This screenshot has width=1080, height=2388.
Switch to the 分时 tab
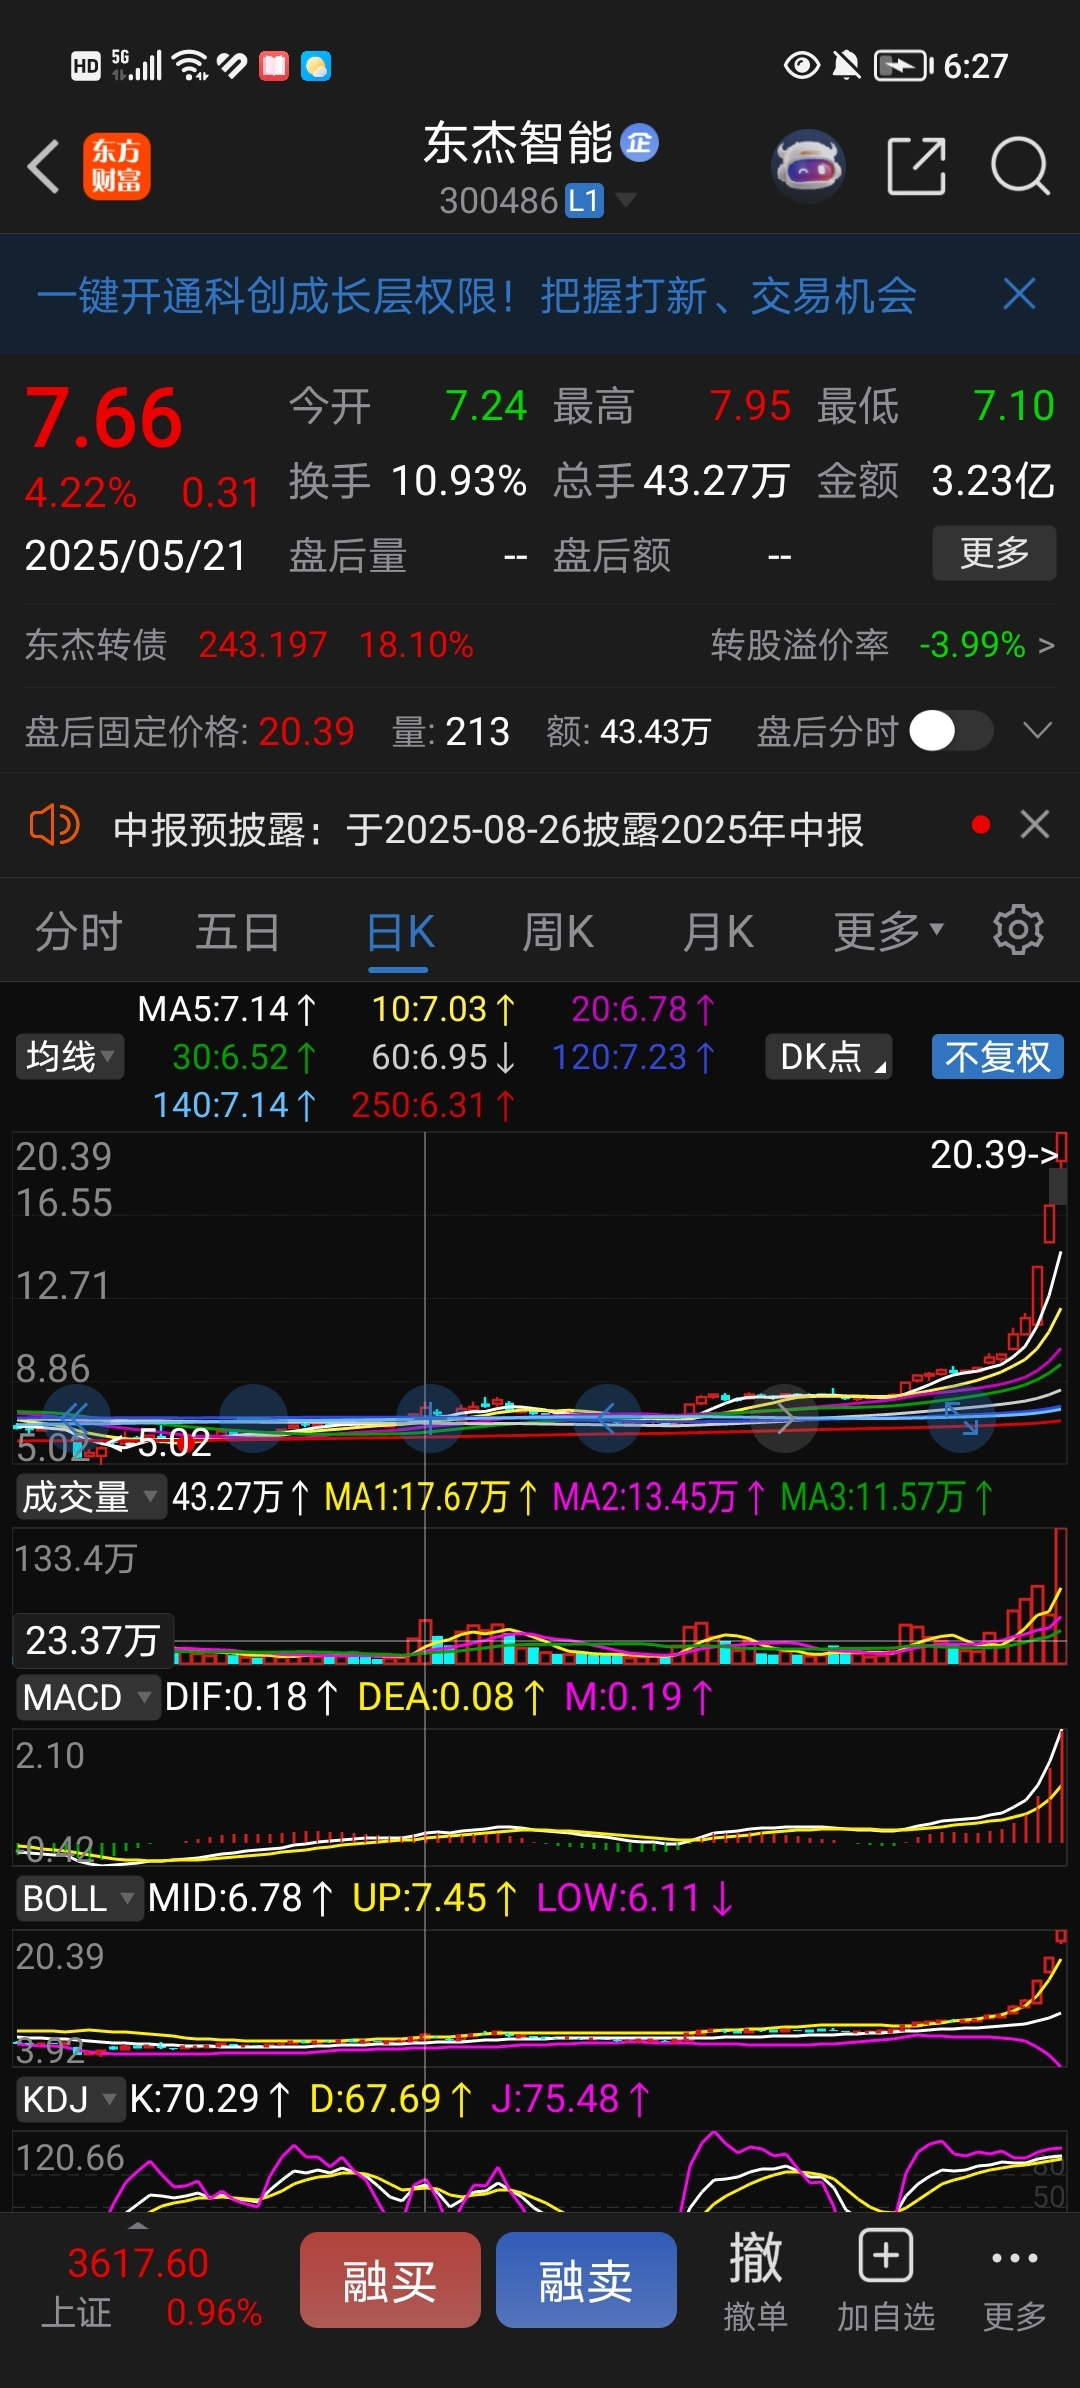79,932
